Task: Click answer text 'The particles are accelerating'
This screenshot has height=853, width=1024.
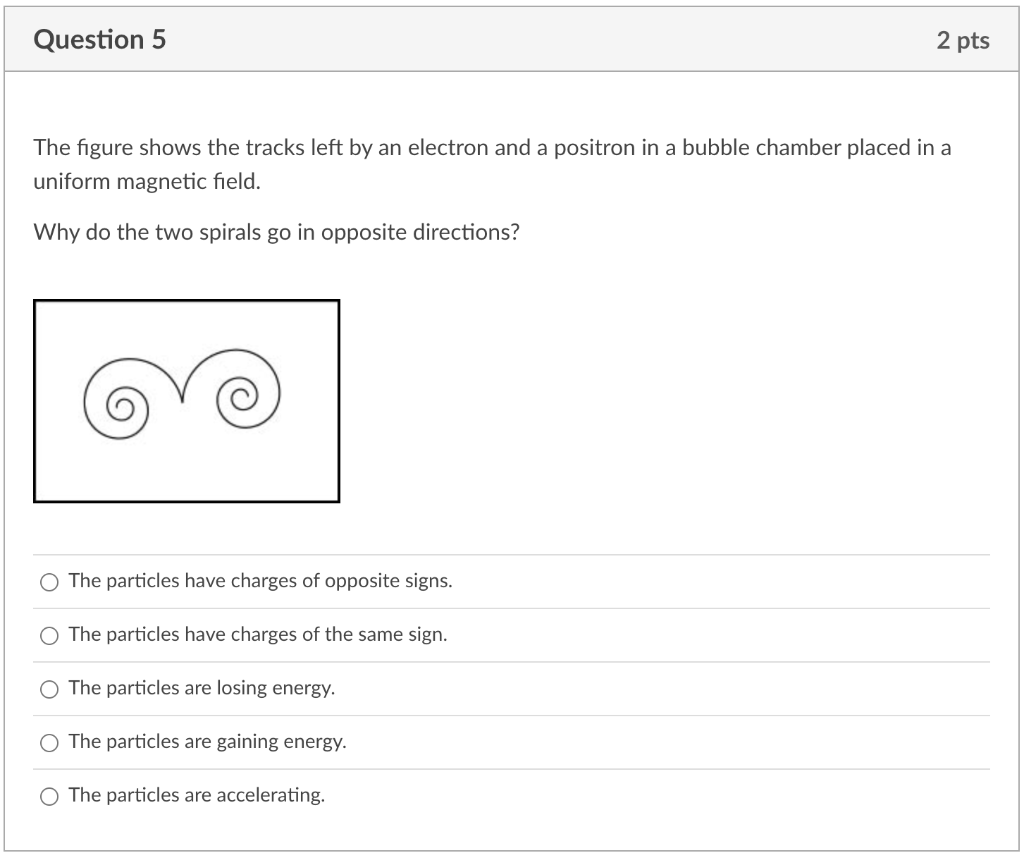Action: [x=197, y=795]
